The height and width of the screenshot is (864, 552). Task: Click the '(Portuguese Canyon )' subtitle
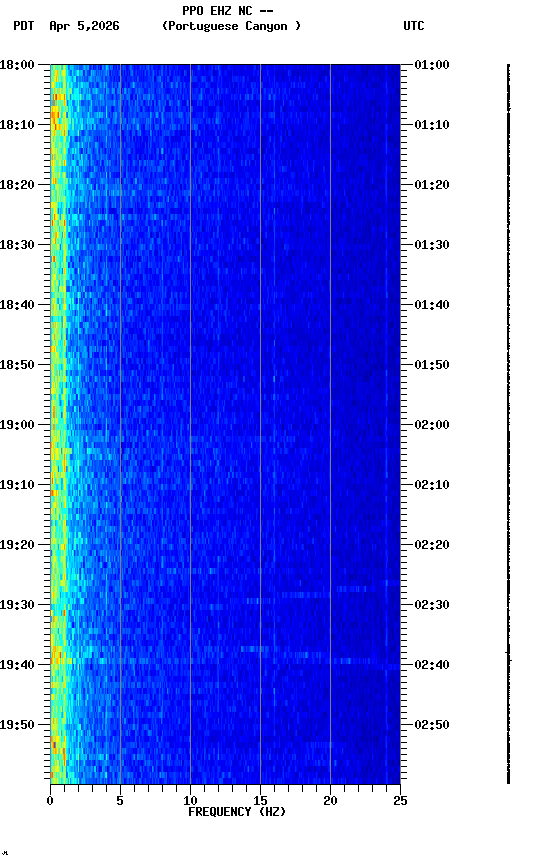tap(231, 26)
